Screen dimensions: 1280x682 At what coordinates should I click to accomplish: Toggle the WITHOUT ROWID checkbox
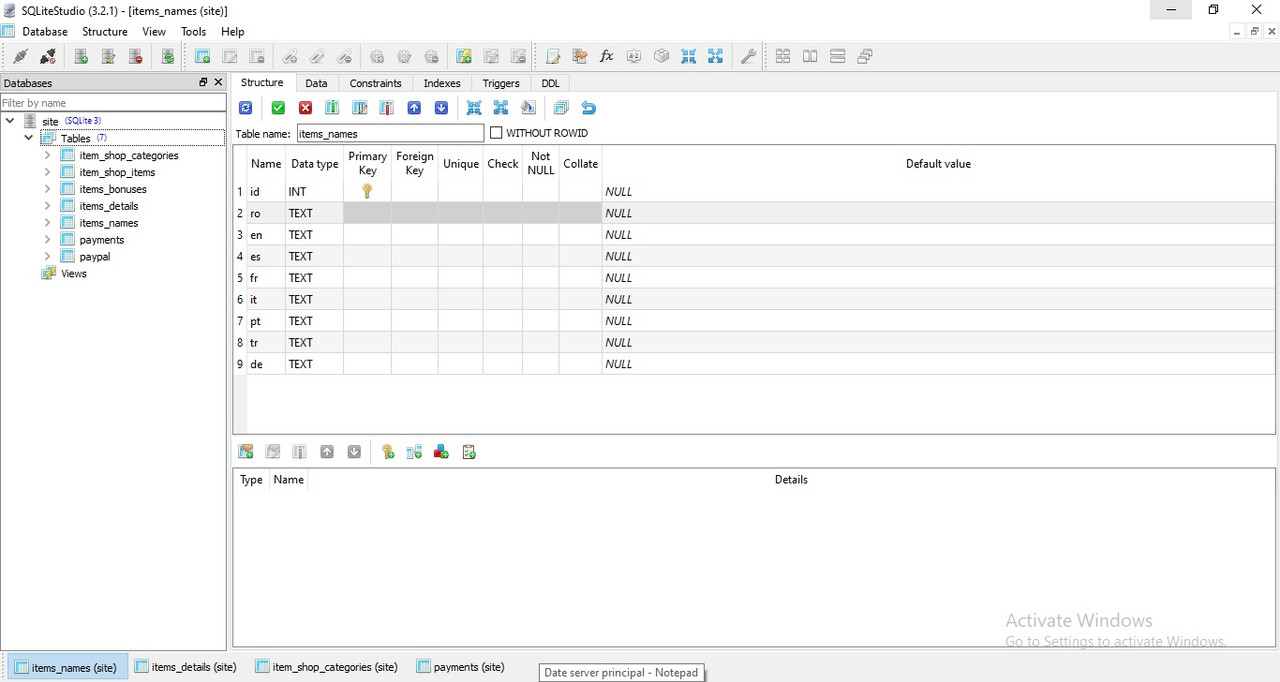point(496,133)
